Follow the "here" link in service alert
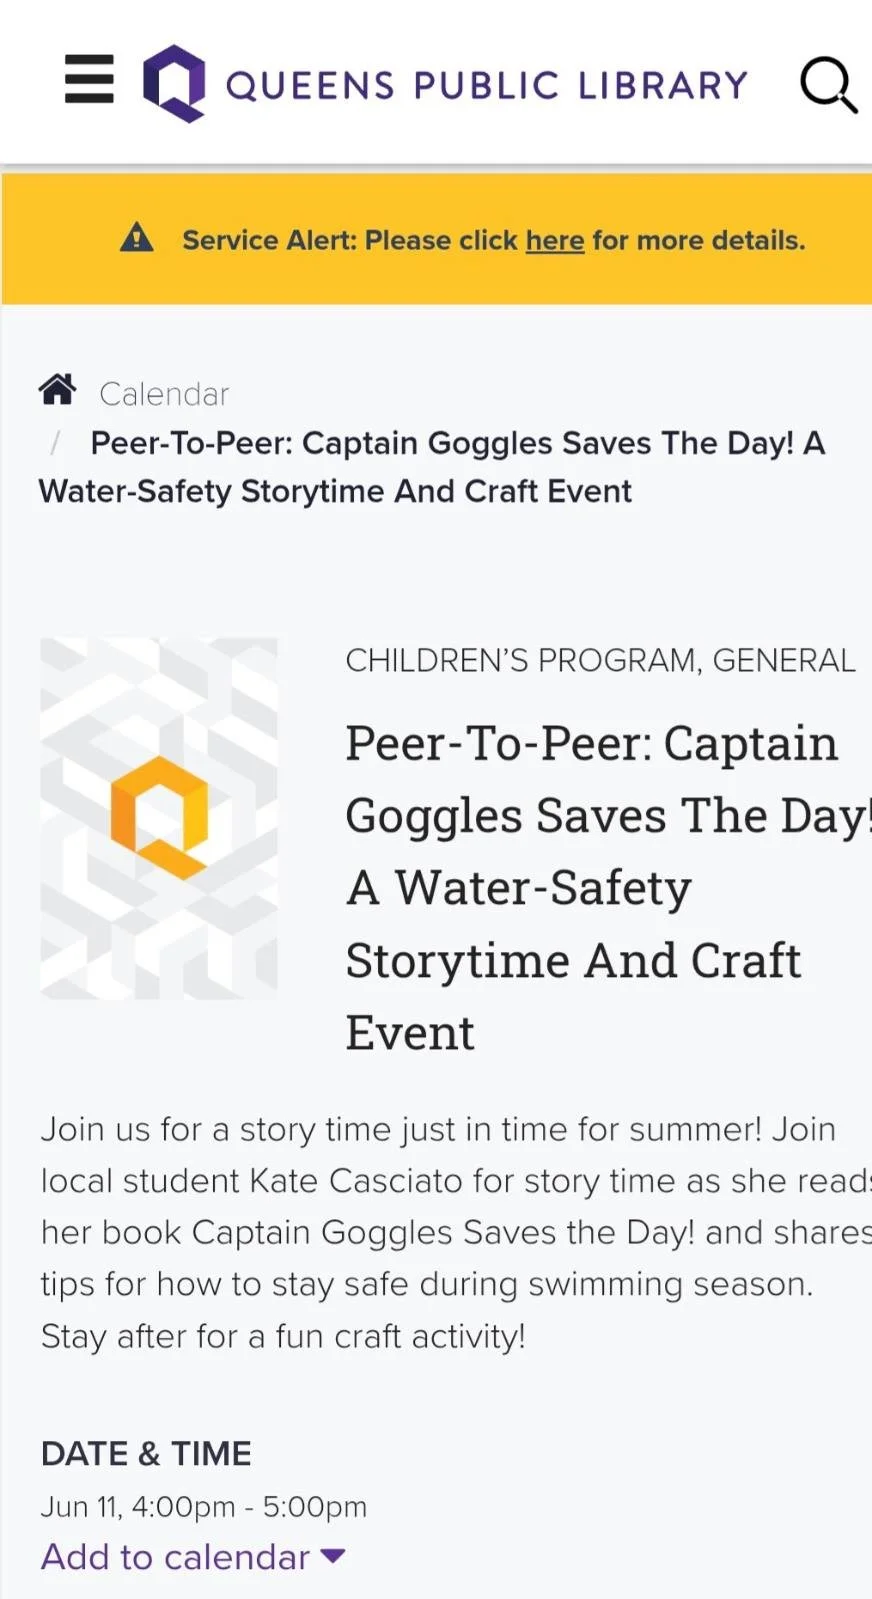 [x=555, y=240]
